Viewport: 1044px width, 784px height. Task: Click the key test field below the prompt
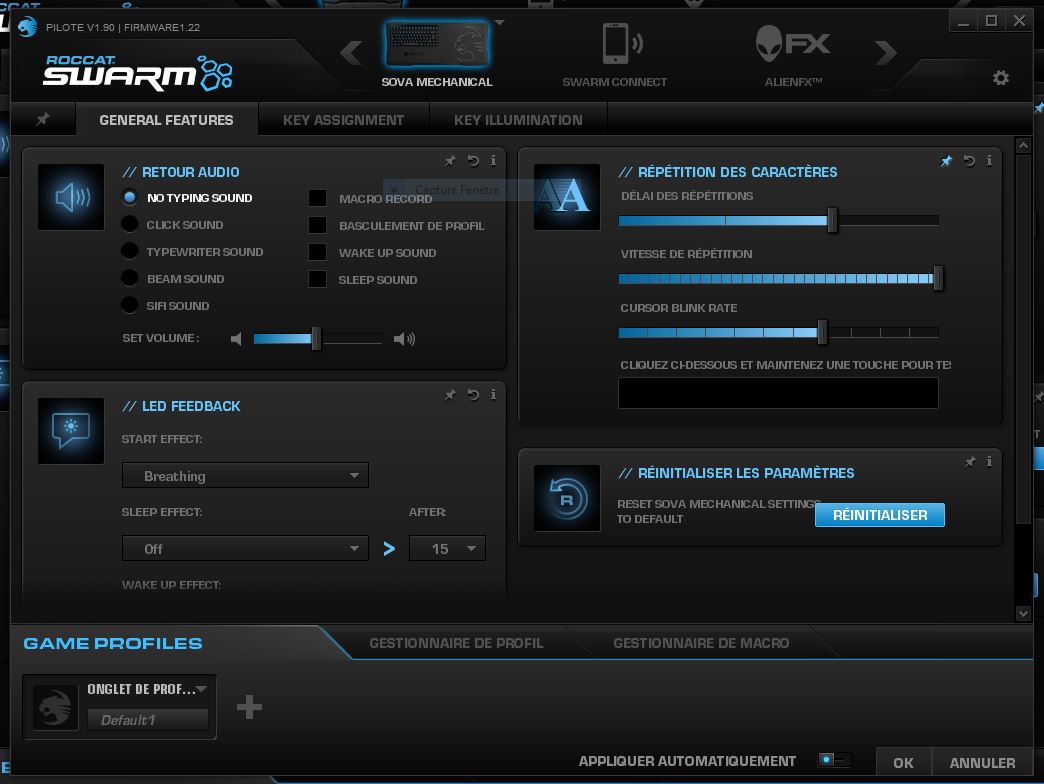777,392
